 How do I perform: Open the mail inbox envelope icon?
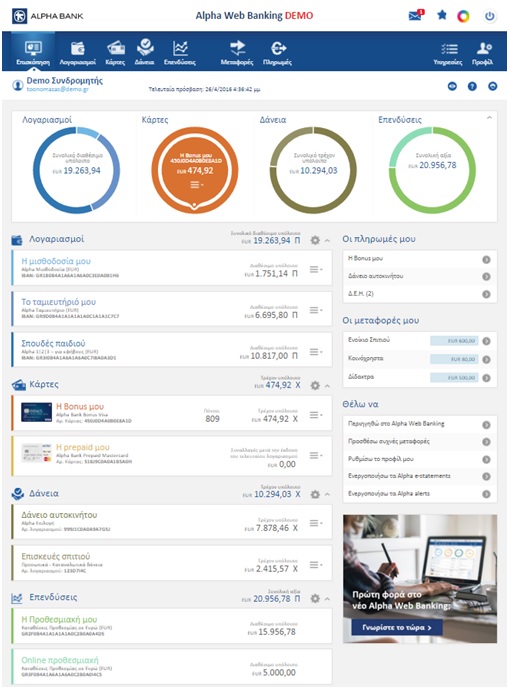pos(415,15)
